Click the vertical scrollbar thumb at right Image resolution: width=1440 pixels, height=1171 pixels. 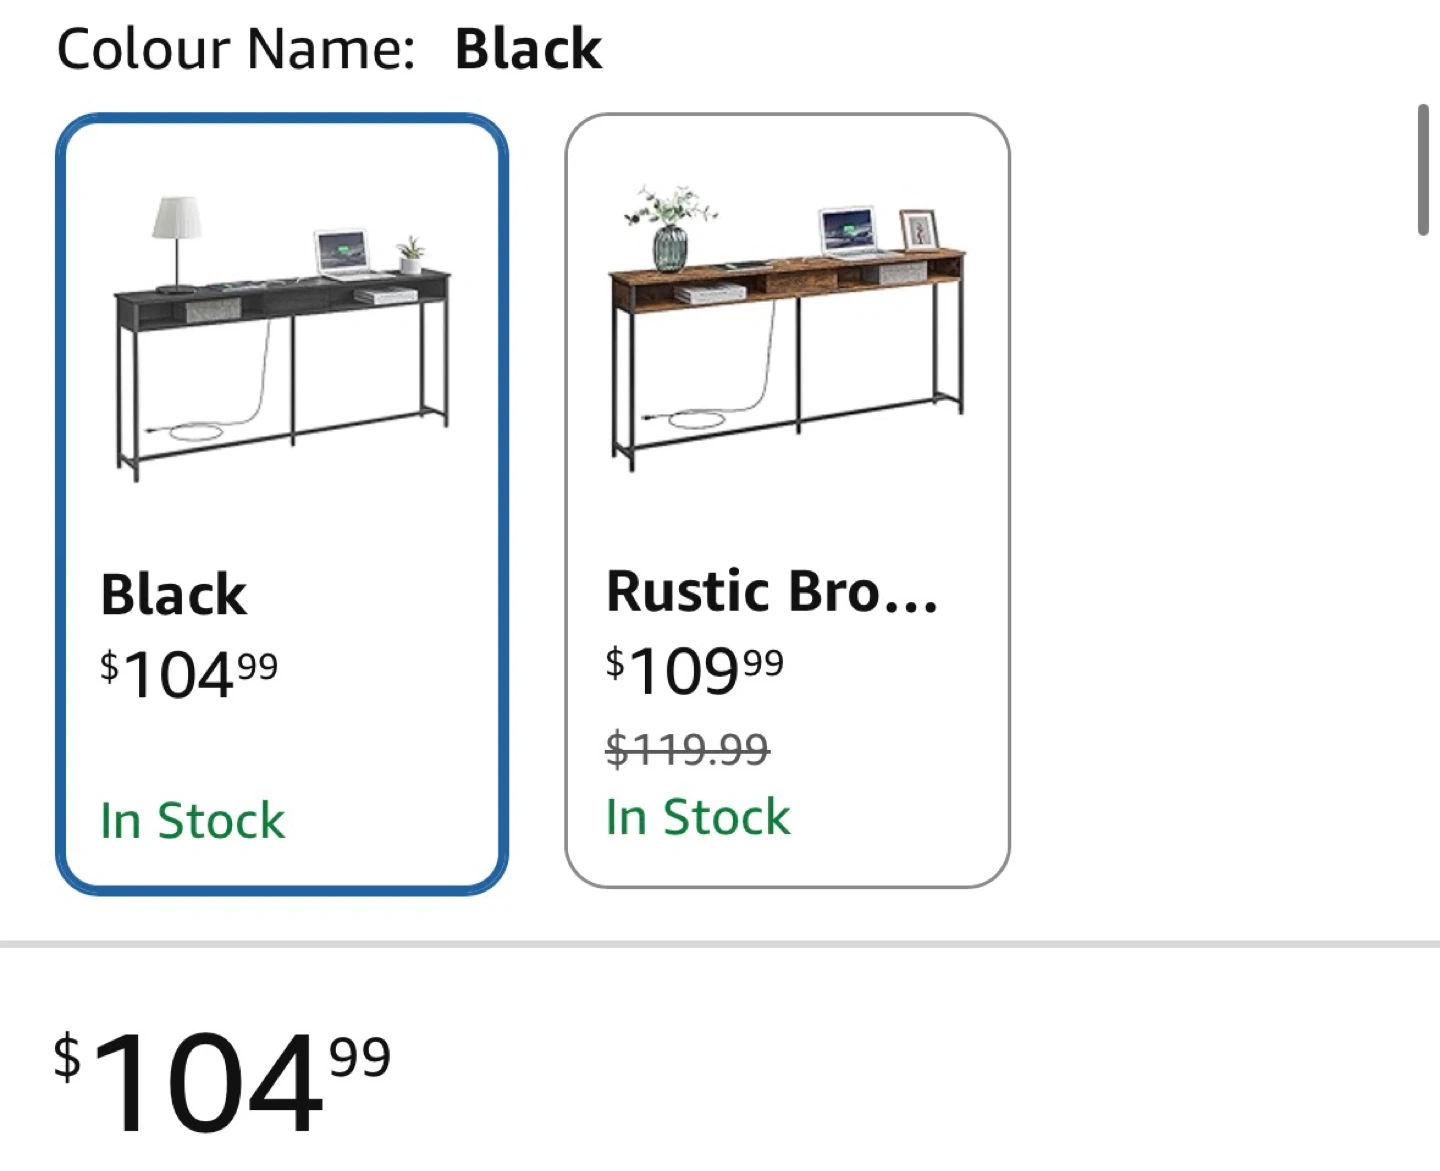coord(1423,169)
